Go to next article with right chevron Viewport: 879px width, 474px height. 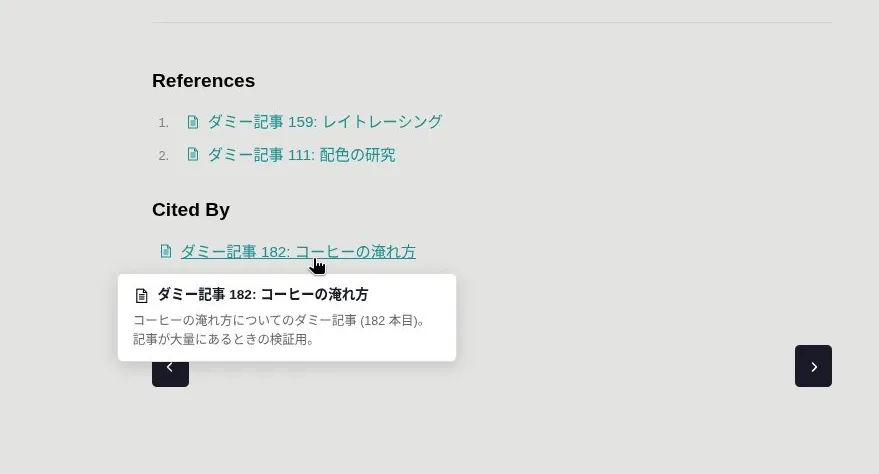tap(813, 366)
